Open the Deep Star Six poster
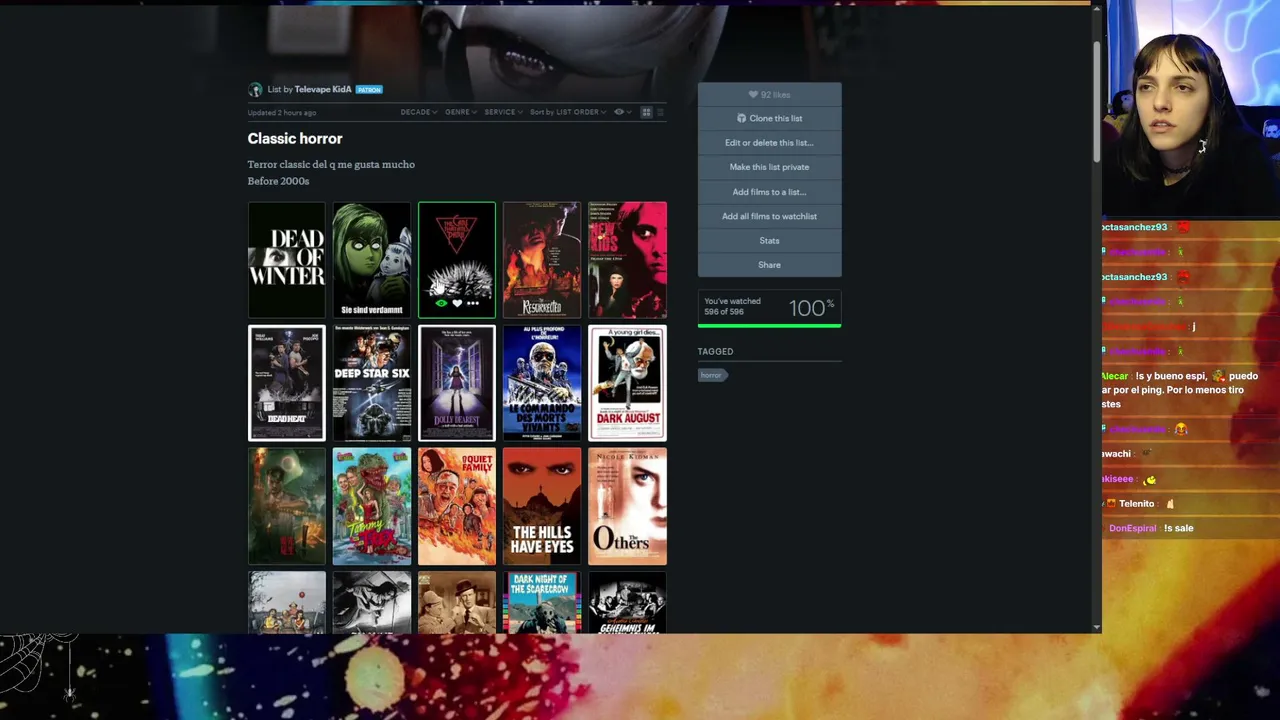Viewport: 1280px width, 720px height. tap(372, 383)
